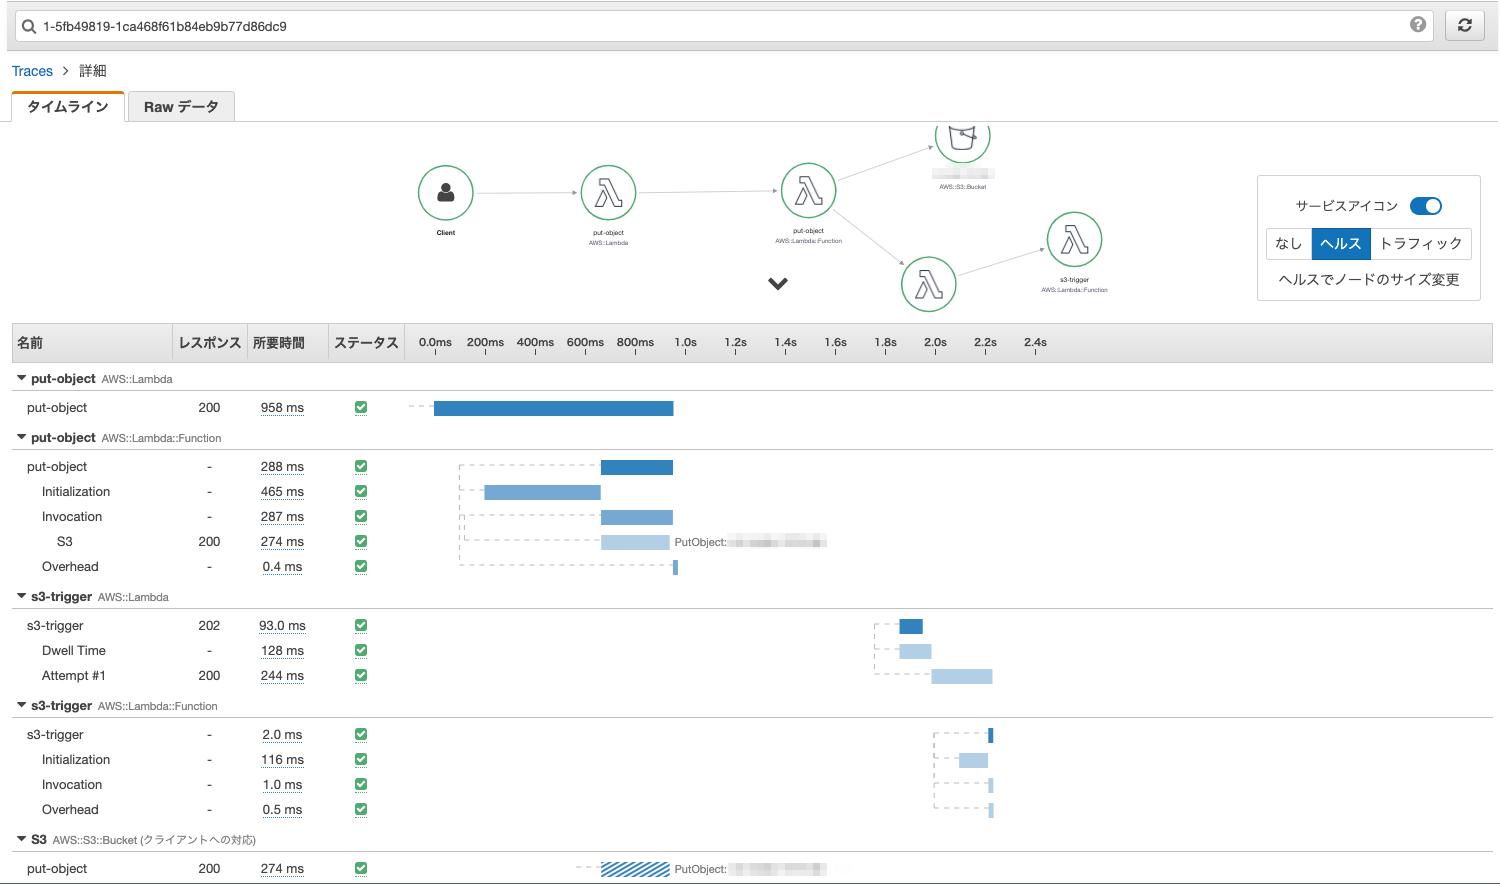Select the put-object Lambda Function node icon
Viewport: 1500px width, 884px height.
(808, 191)
